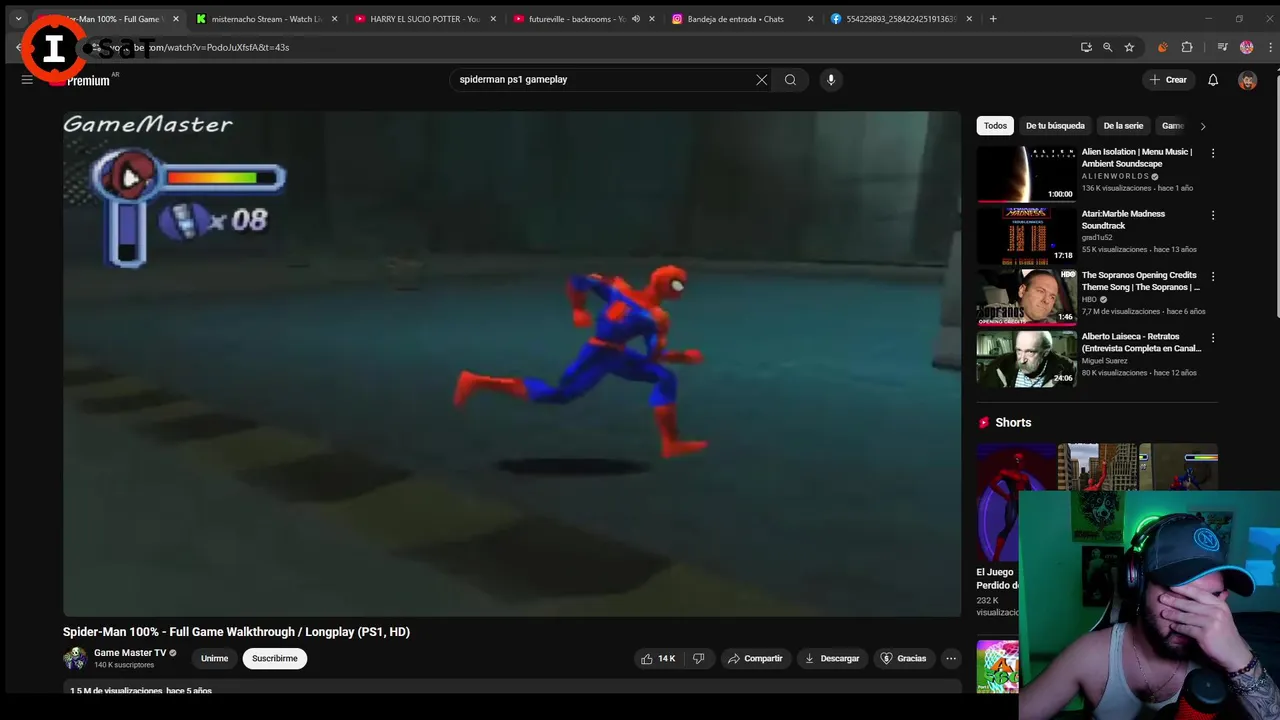Open options for Atari Marble Madness video
This screenshot has height=720, width=1280.
[x=1213, y=215]
